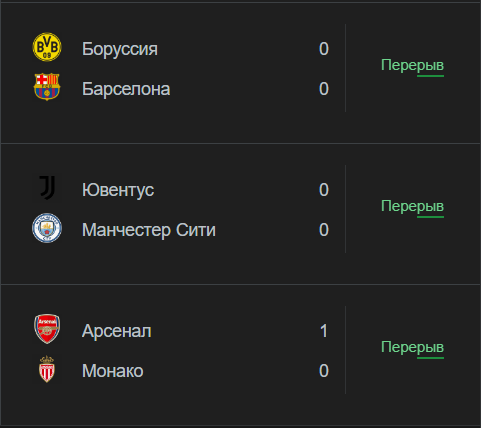Click the Borussia Dortmund BVB crest
The width and height of the screenshot is (481, 428).
pos(47,47)
